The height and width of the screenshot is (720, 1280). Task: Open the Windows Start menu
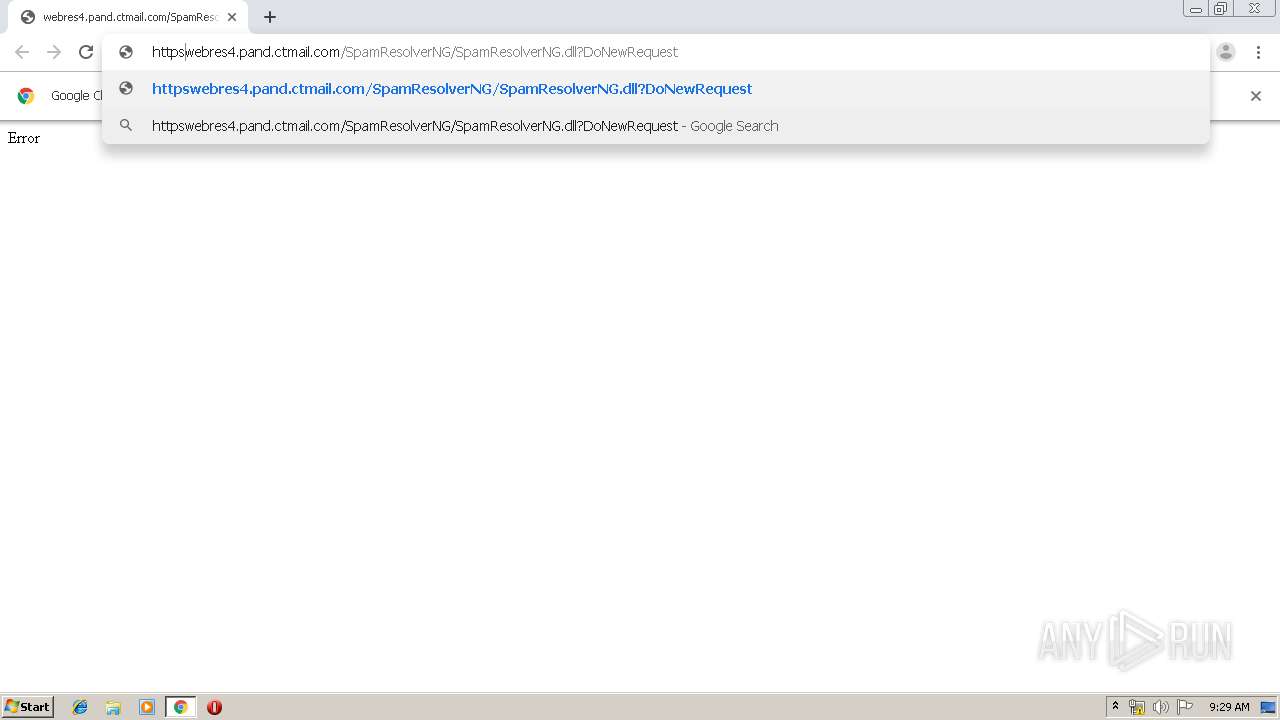(x=27, y=707)
